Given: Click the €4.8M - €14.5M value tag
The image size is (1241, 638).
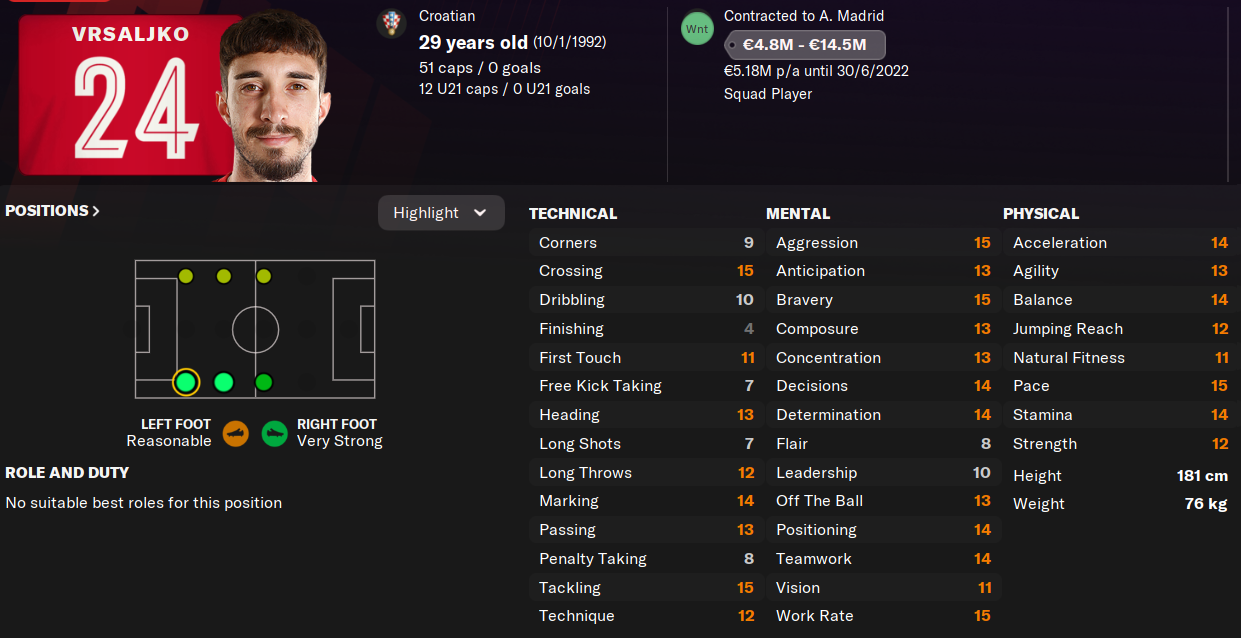Looking at the screenshot, I should pyautogui.click(x=804, y=45).
